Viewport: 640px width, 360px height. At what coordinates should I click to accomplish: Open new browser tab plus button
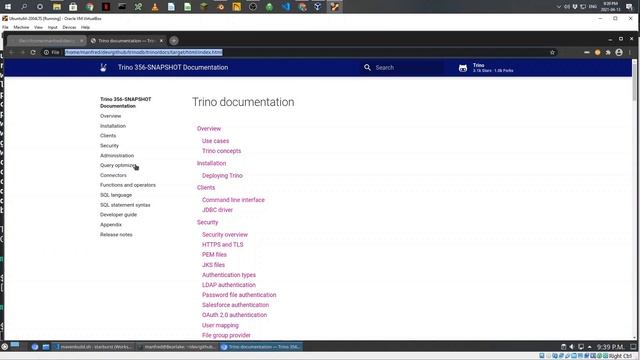tap(174, 41)
